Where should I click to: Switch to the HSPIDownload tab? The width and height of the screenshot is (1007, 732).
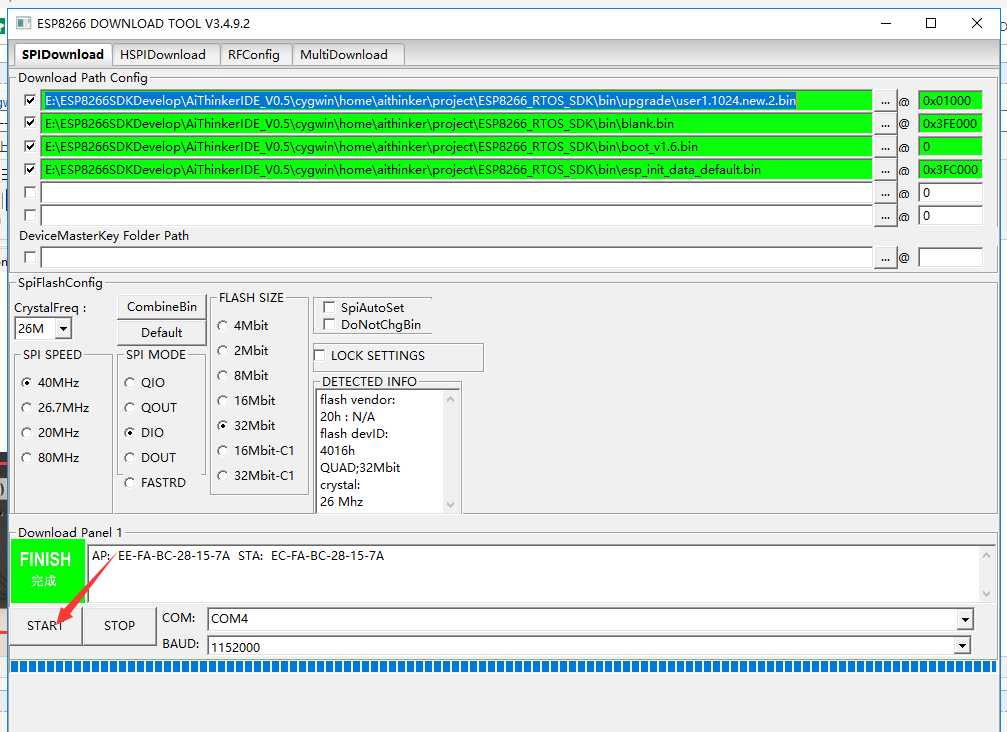point(162,55)
